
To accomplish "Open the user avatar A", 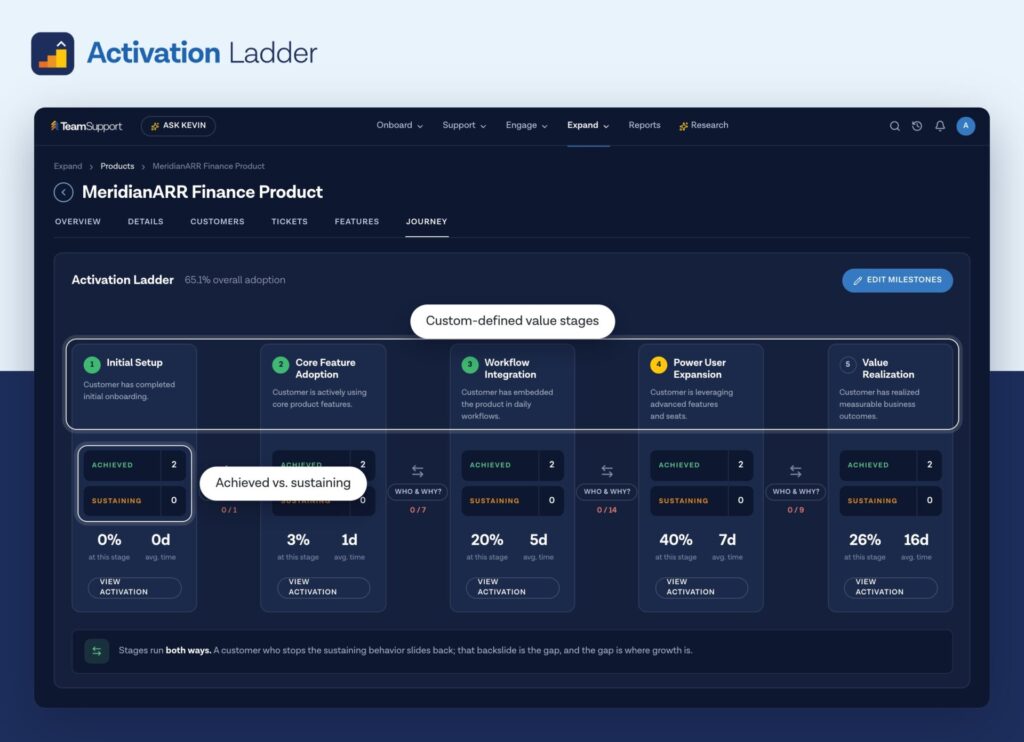I will 966,126.
